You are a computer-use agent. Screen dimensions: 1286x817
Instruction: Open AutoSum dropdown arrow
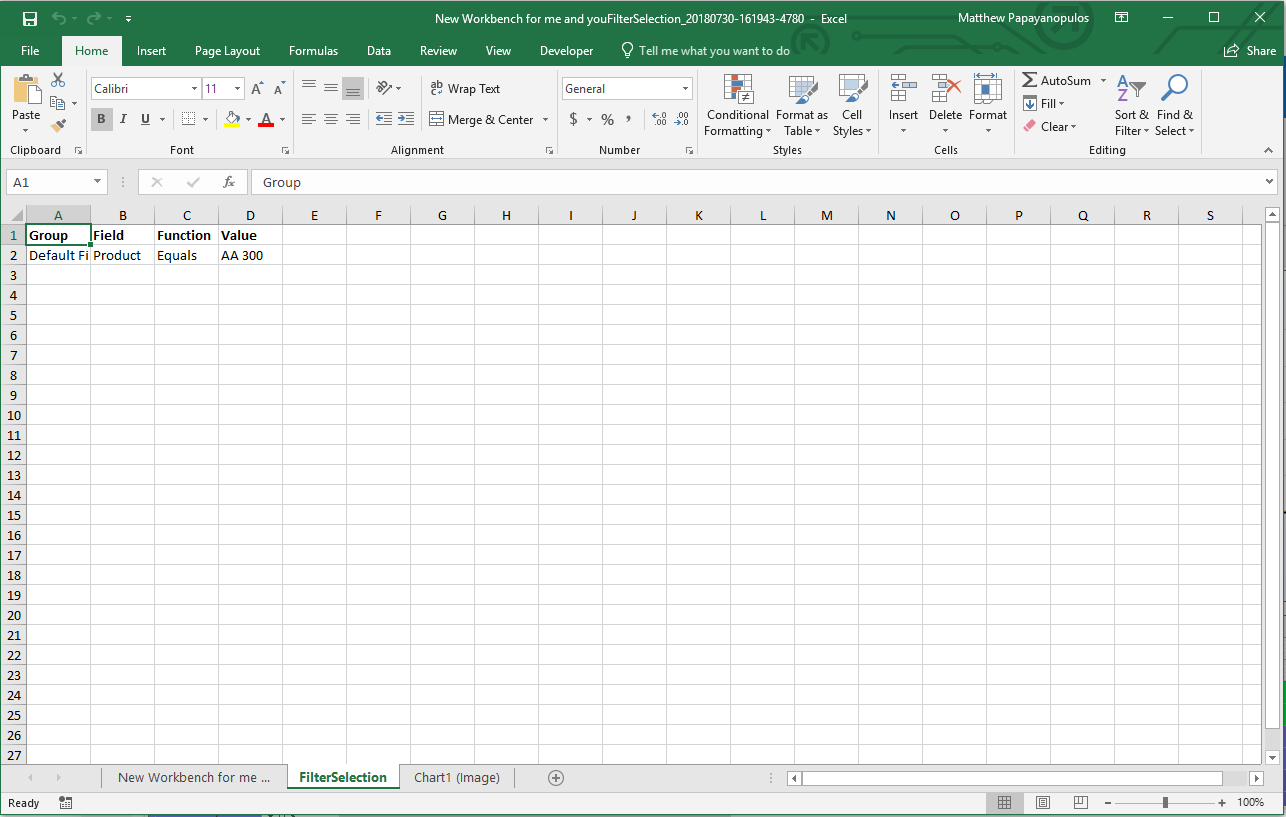point(1103,80)
